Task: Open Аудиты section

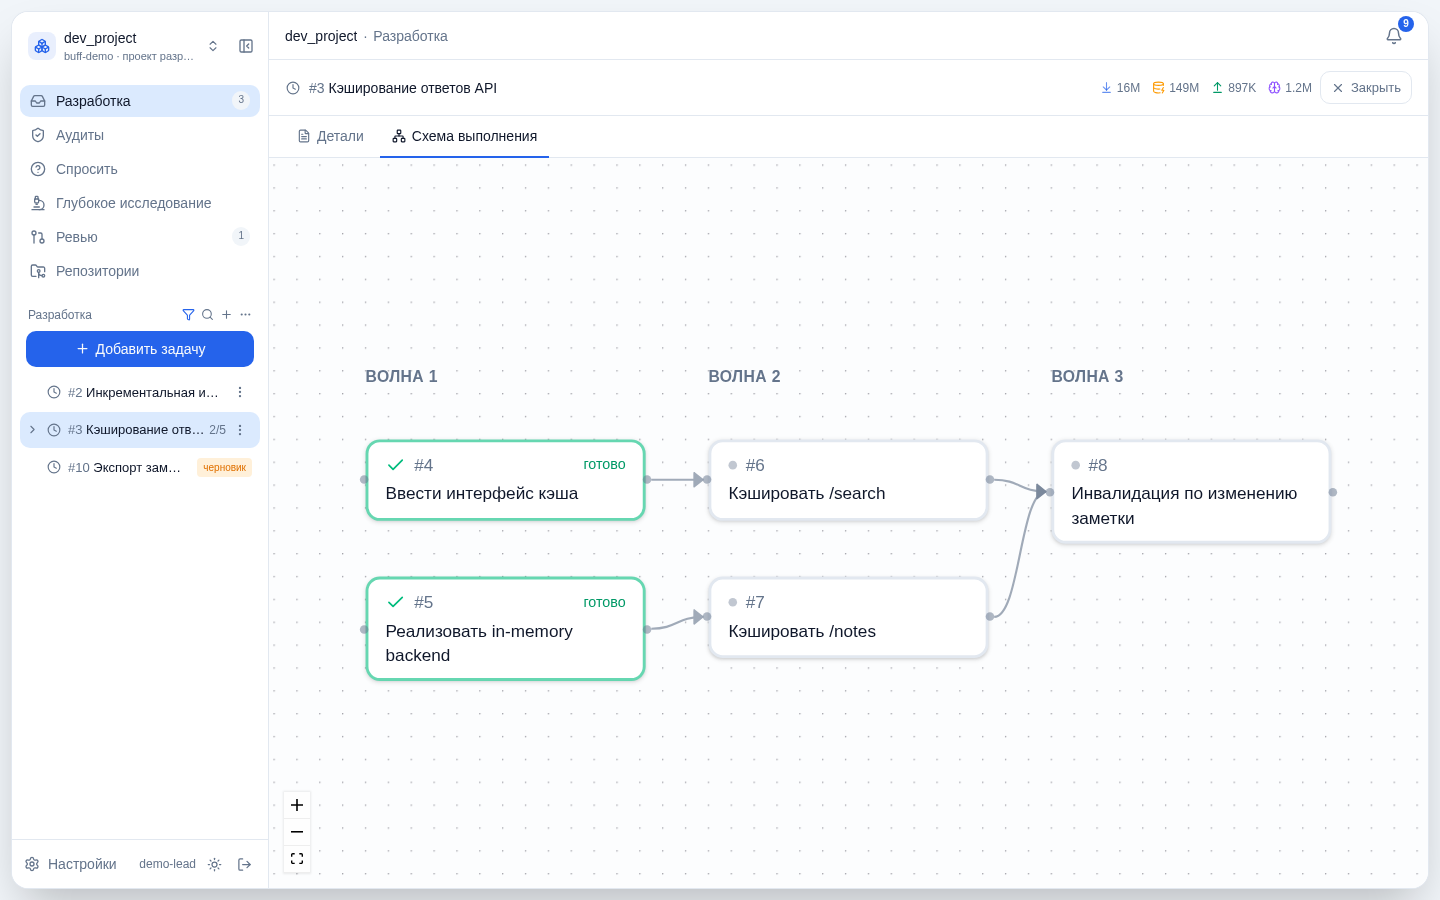Action: [x=140, y=135]
